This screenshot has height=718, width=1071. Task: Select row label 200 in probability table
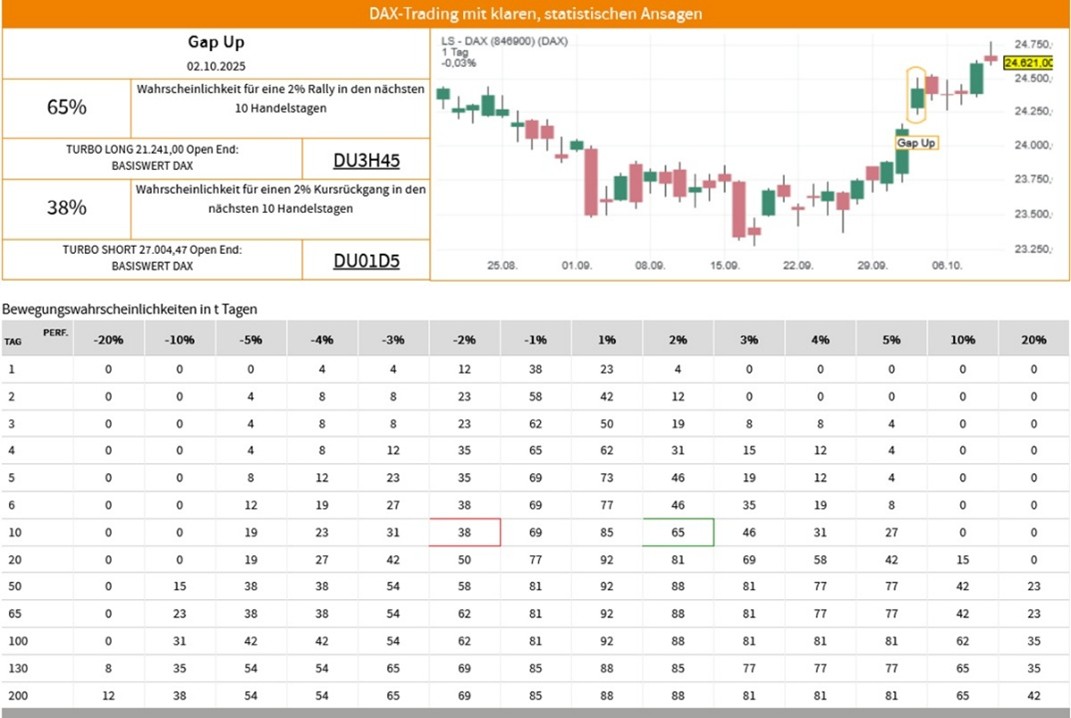click(x=13, y=695)
